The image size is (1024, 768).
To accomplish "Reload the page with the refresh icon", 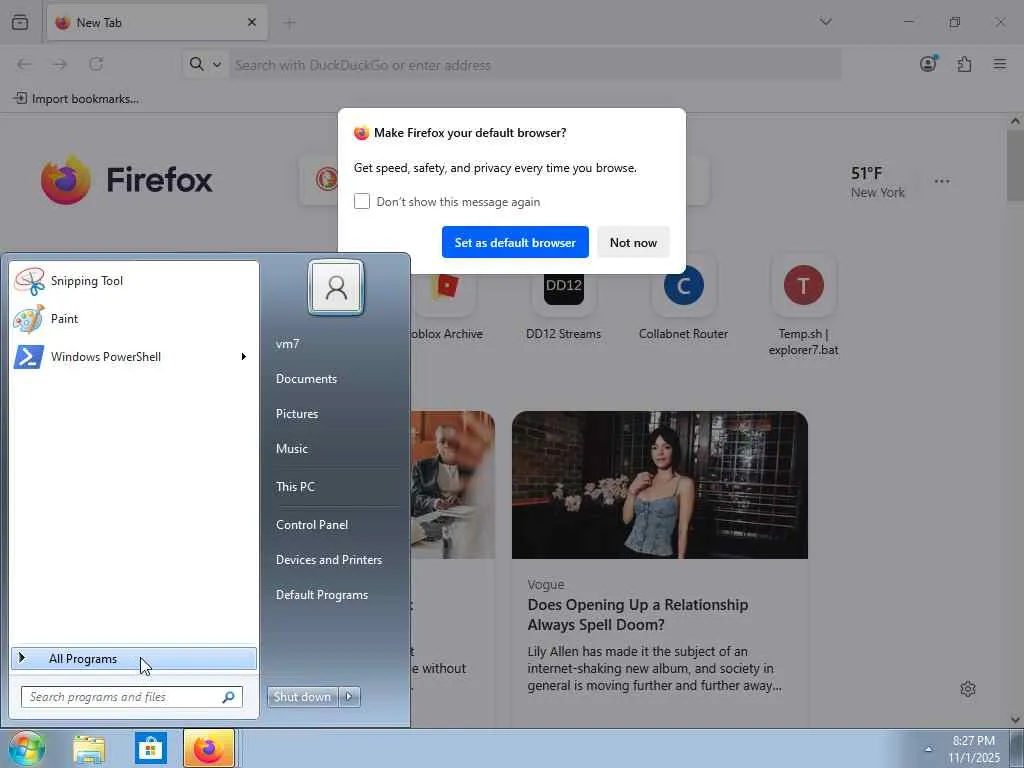I will [96, 64].
